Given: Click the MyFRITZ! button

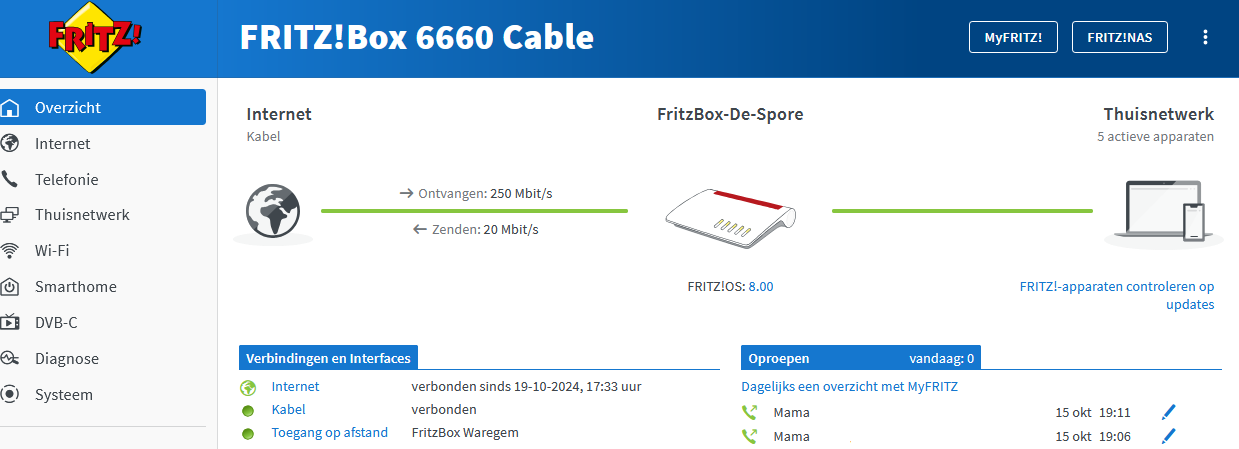Looking at the screenshot, I should pos(1013,37).
